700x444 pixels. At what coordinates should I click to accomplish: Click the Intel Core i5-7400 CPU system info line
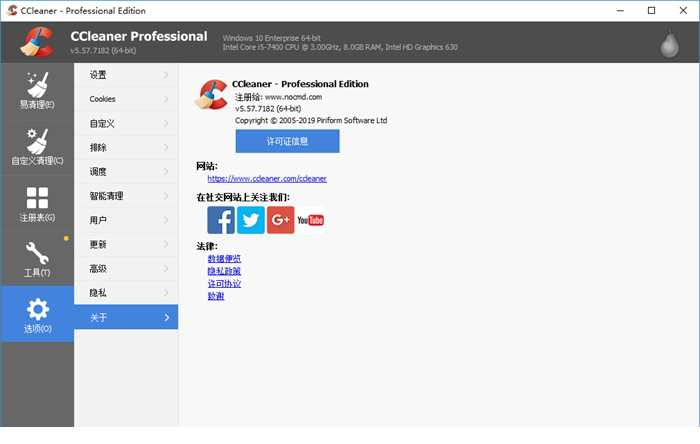click(x=340, y=47)
